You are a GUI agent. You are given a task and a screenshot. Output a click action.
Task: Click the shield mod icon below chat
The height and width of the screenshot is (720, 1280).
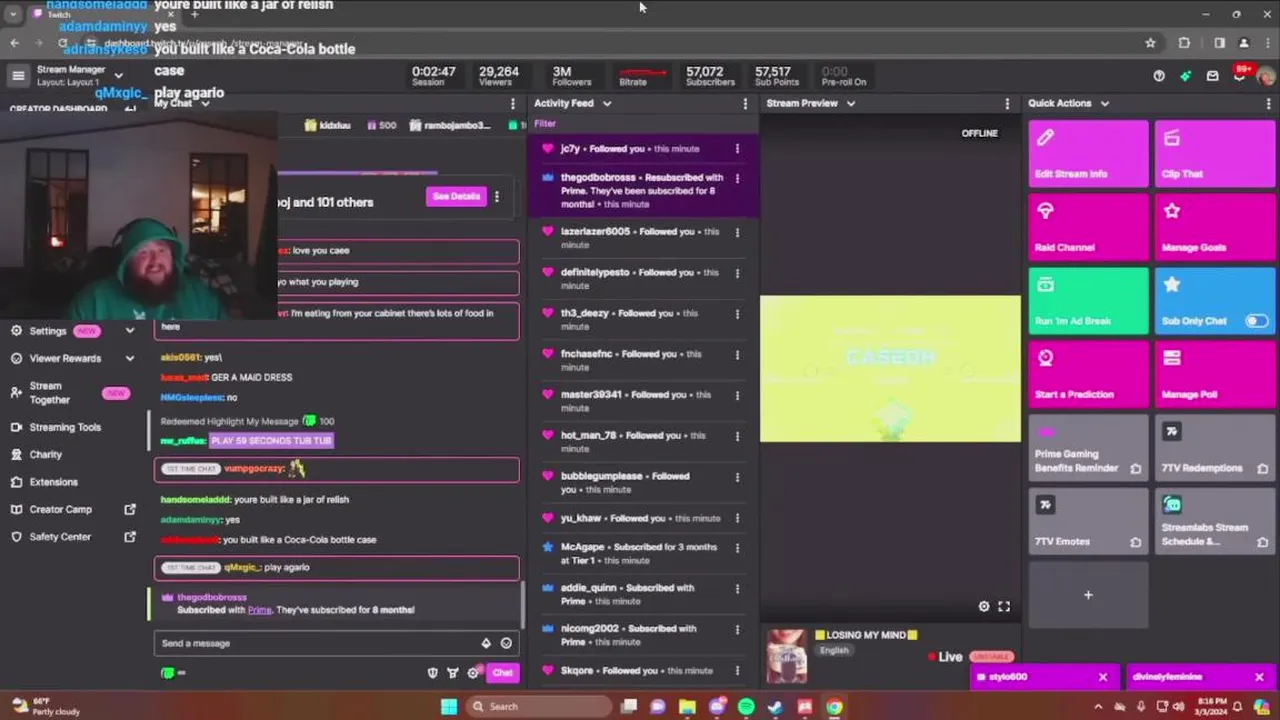[x=433, y=673]
